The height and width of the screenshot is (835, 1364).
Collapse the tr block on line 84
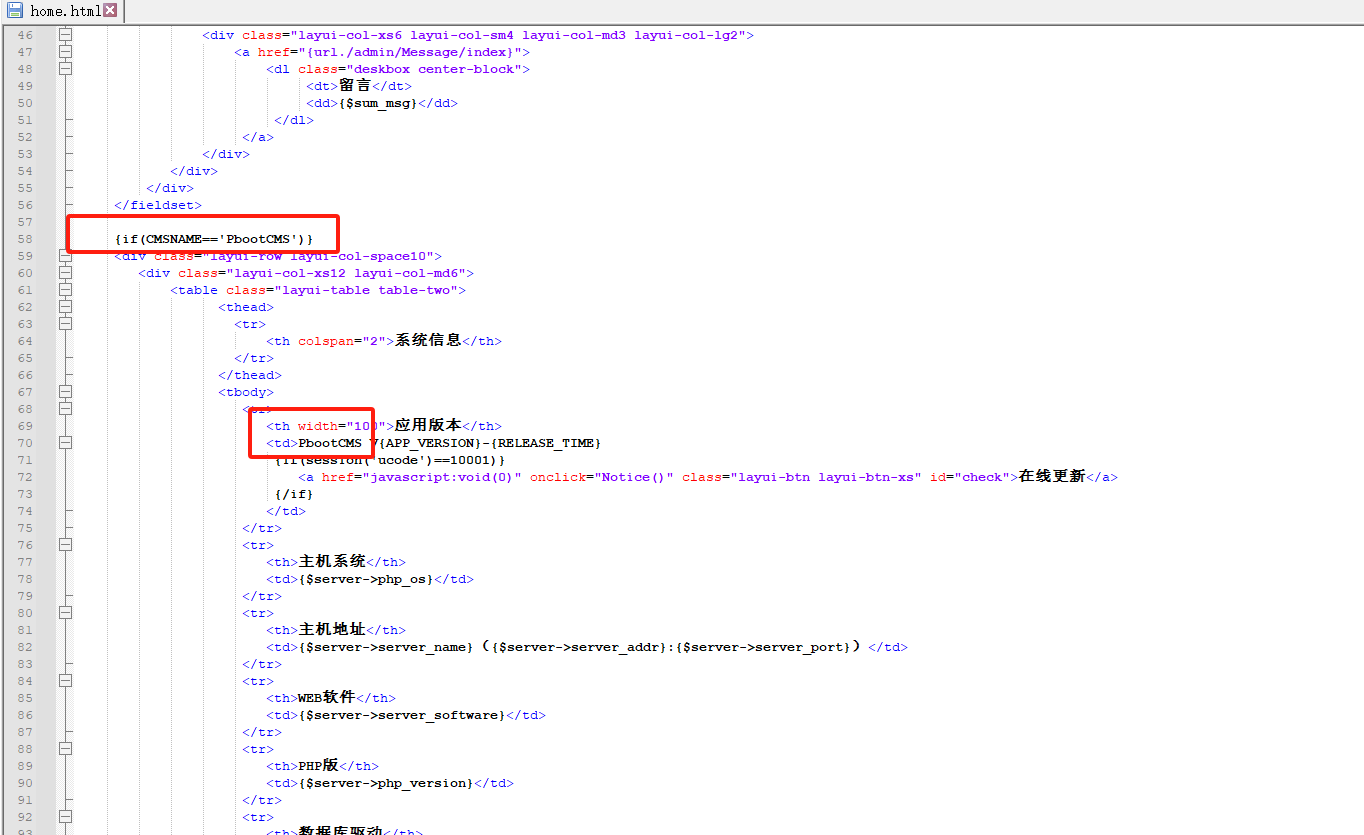pyautogui.click(x=65, y=681)
